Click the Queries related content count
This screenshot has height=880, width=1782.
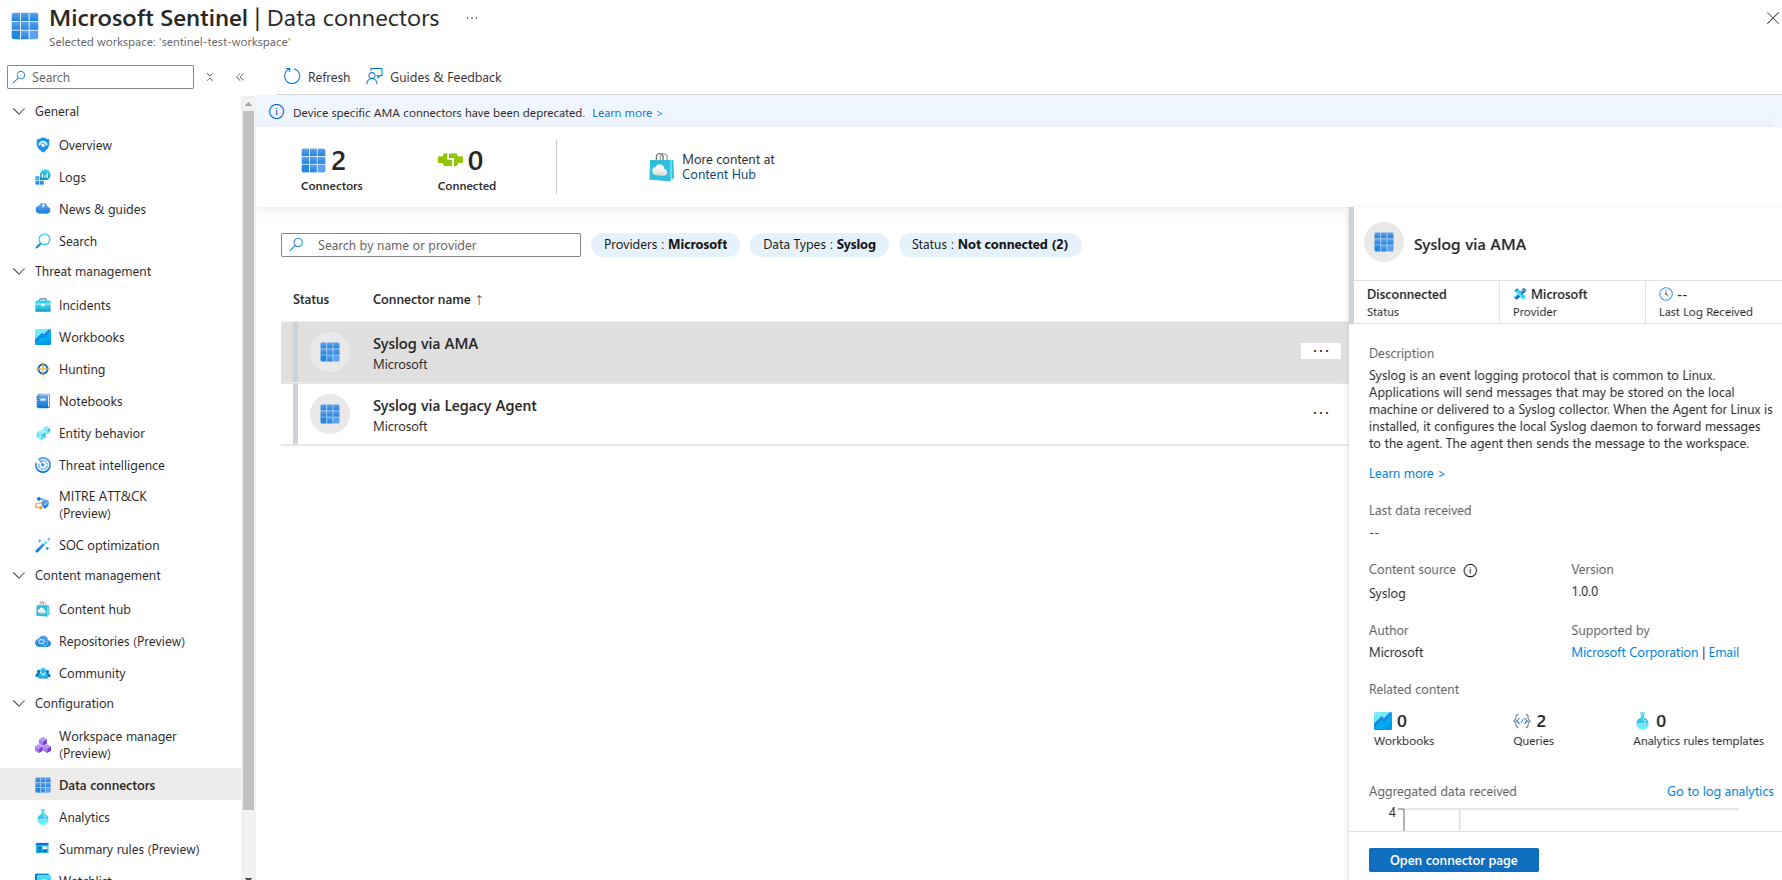(x=1533, y=730)
